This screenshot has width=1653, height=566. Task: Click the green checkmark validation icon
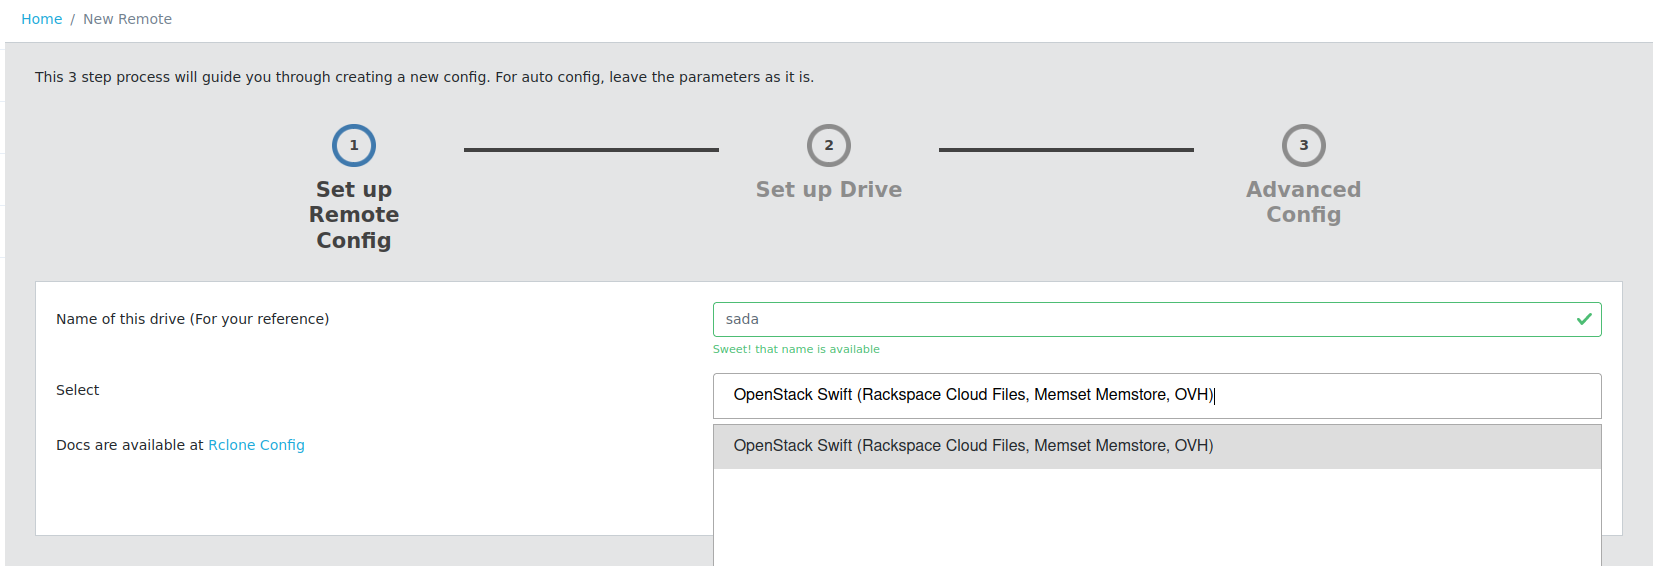pyautogui.click(x=1584, y=319)
